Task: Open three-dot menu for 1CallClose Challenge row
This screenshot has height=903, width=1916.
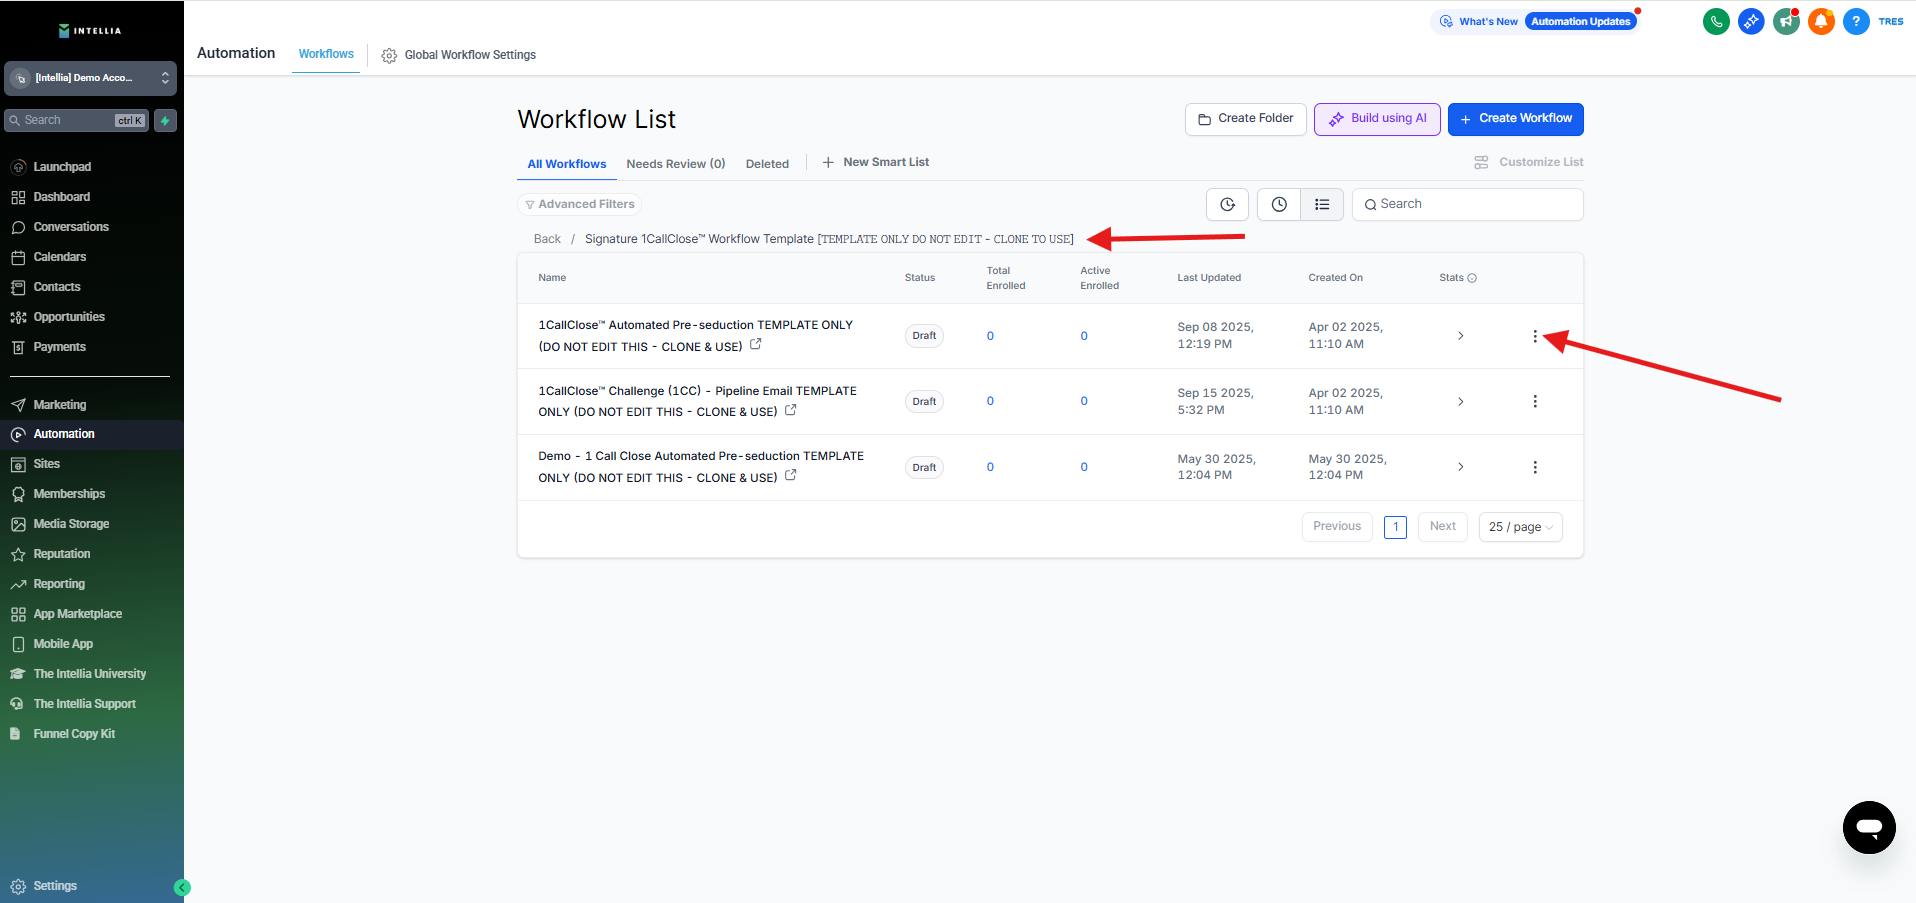Action: (1535, 401)
